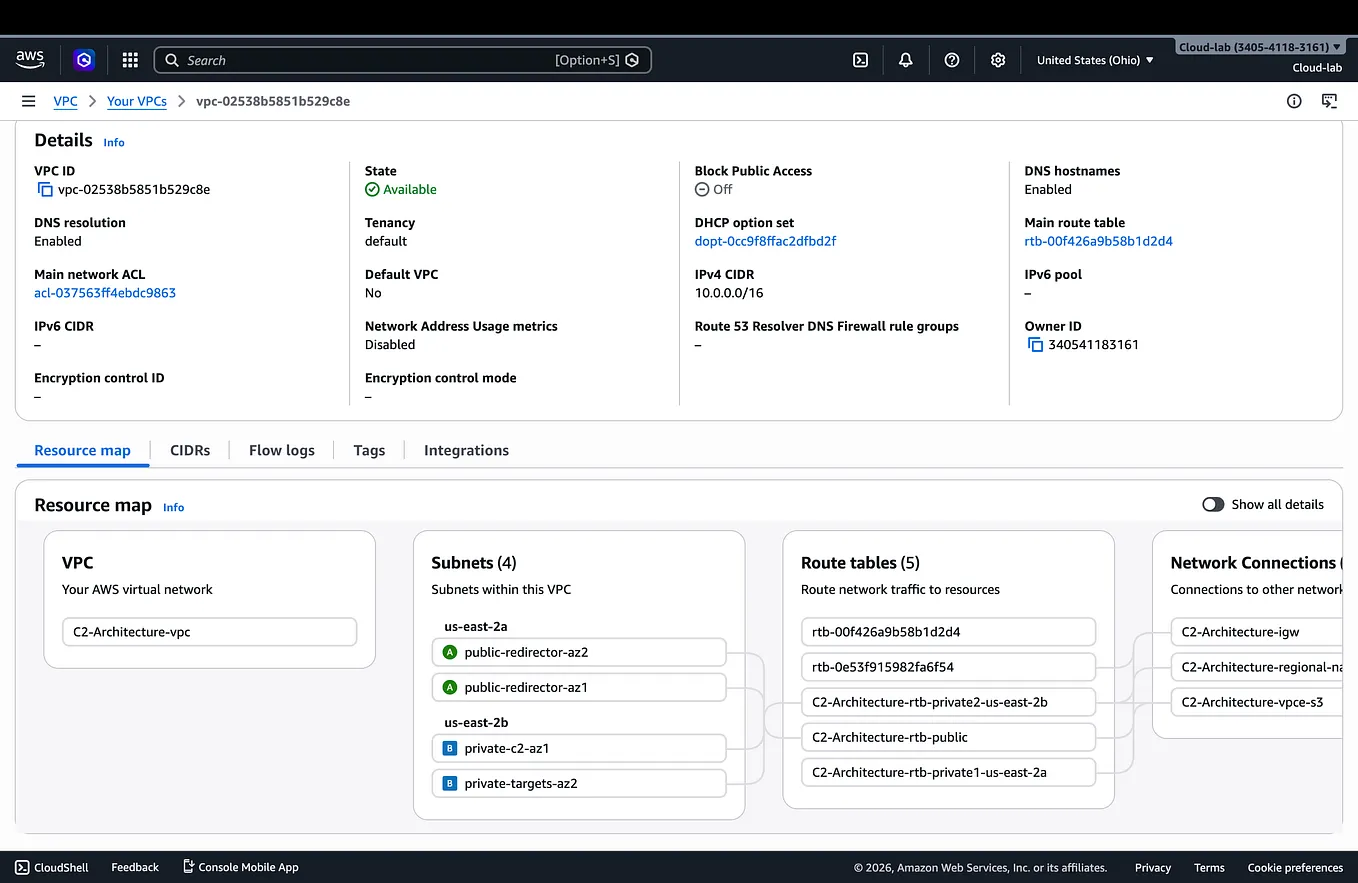Click the Amazon Q icon in search box
This screenshot has width=1358, height=883.
point(632,60)
